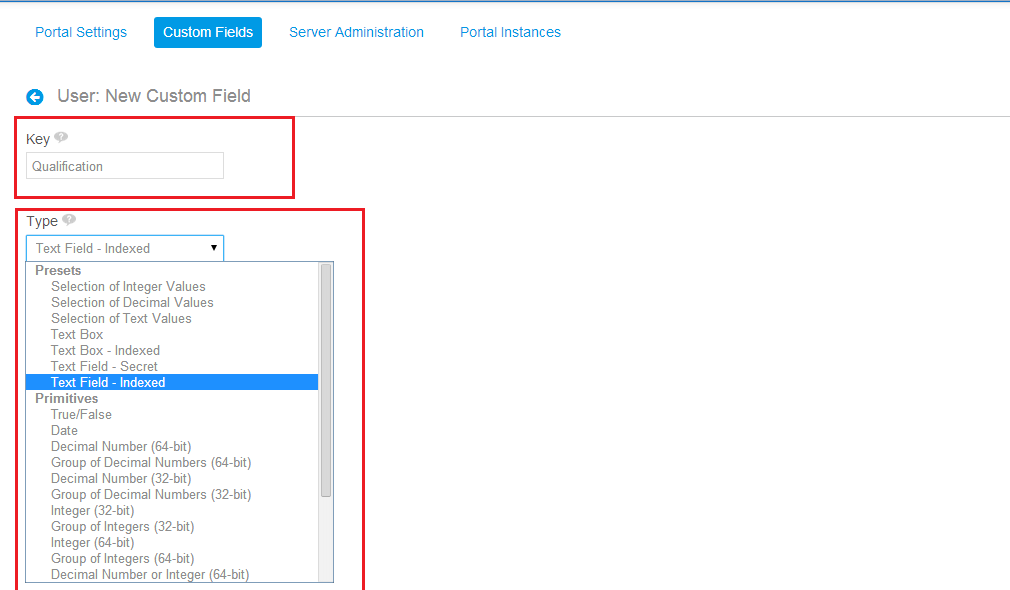Select Integer (64-bit) type
1010x590 pixels.
172,542
